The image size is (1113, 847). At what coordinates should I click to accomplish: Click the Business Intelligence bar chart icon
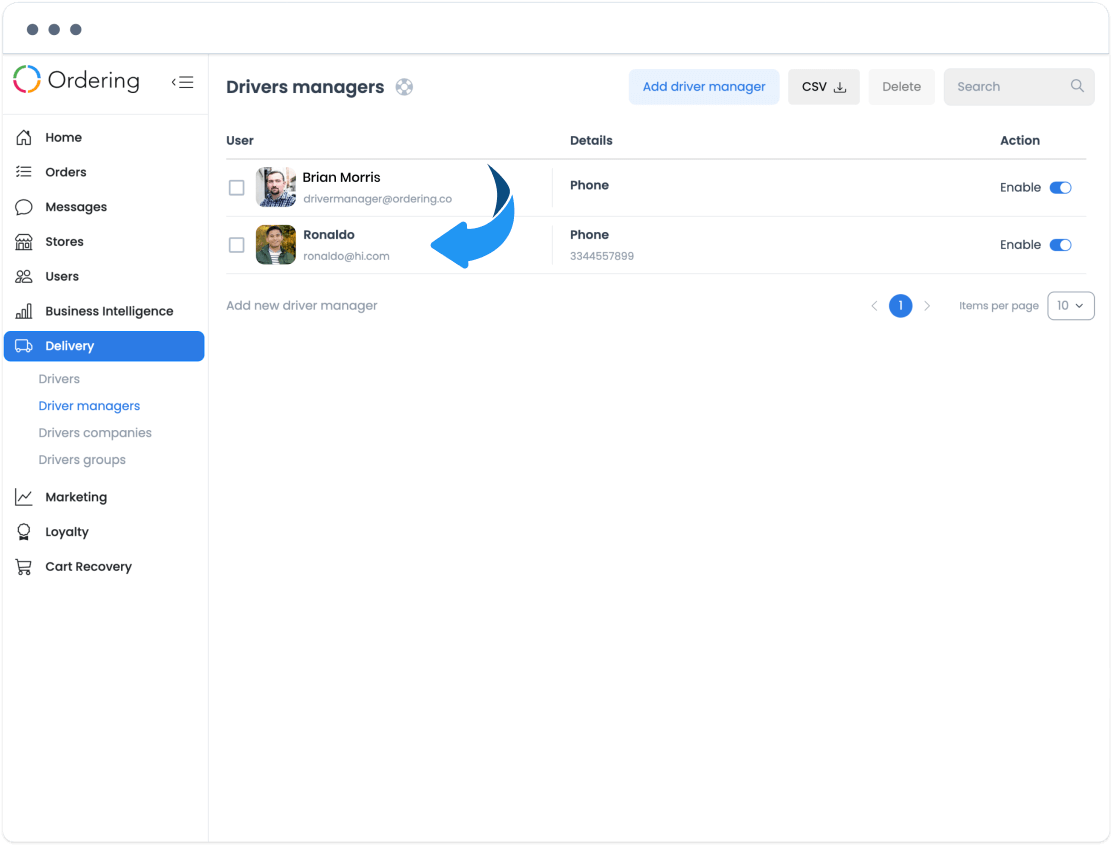coord(24,311)
